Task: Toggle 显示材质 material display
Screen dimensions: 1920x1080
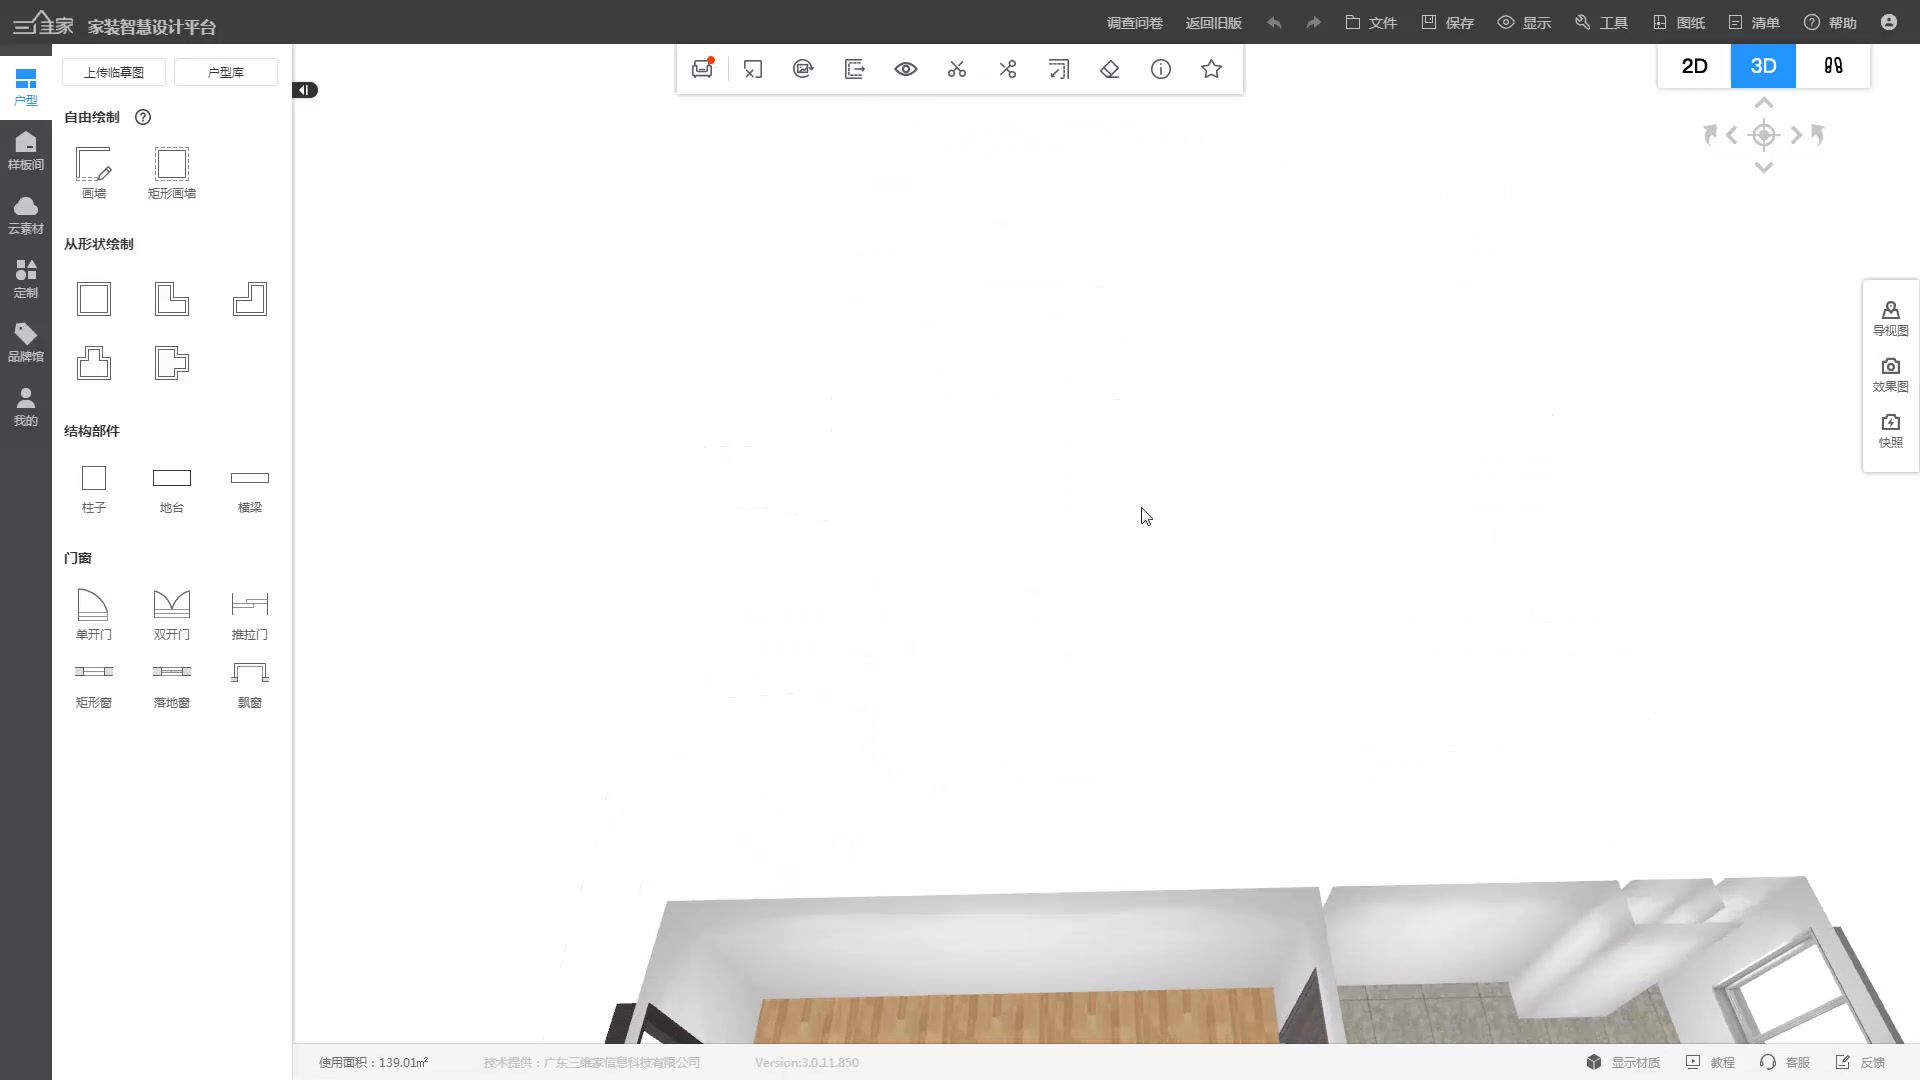Action: tap(1623, 1062)
